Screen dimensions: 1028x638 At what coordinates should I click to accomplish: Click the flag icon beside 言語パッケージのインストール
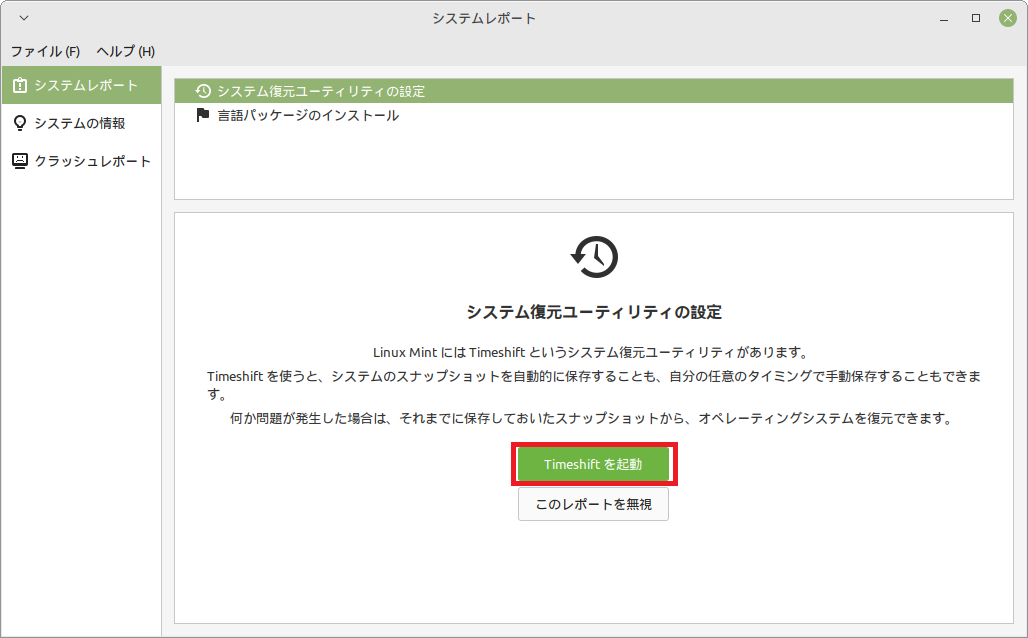click(203, 115)
